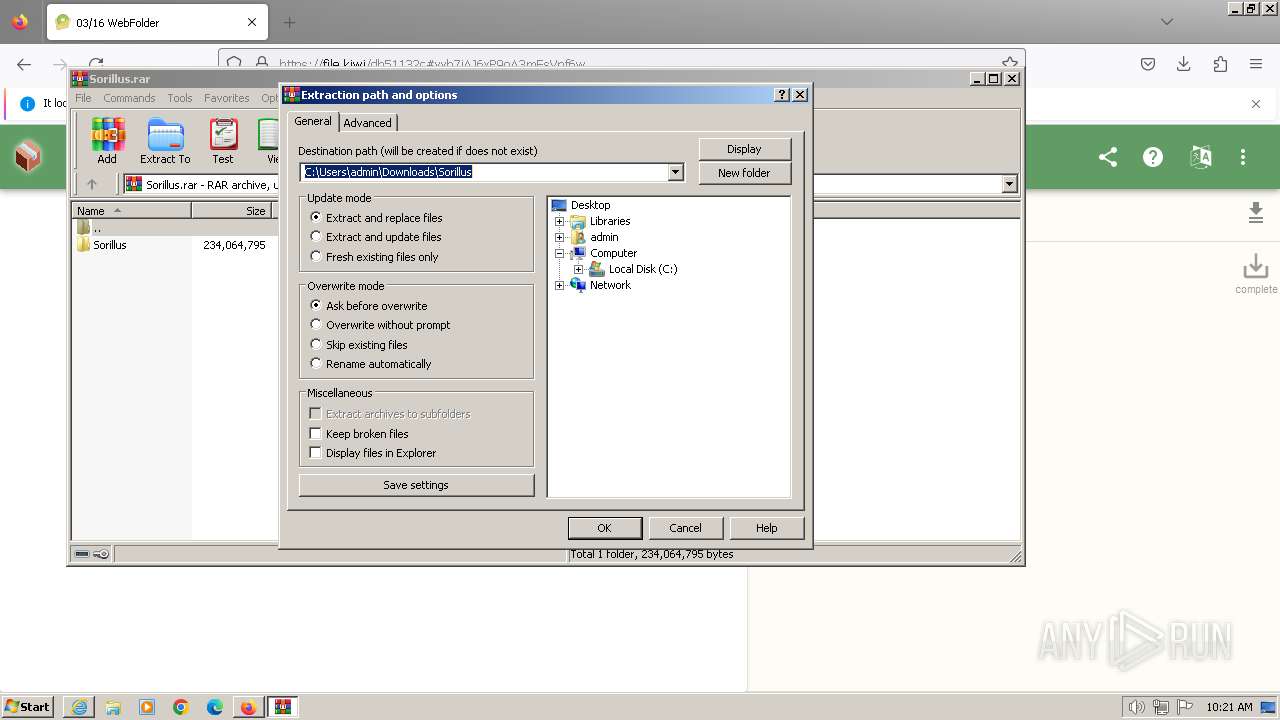Switch to the Advanced tab

[367, 123]
